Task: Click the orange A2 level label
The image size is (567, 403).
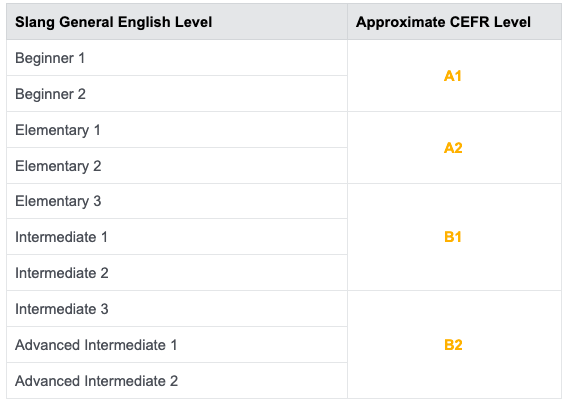Action: pos(453,148)
